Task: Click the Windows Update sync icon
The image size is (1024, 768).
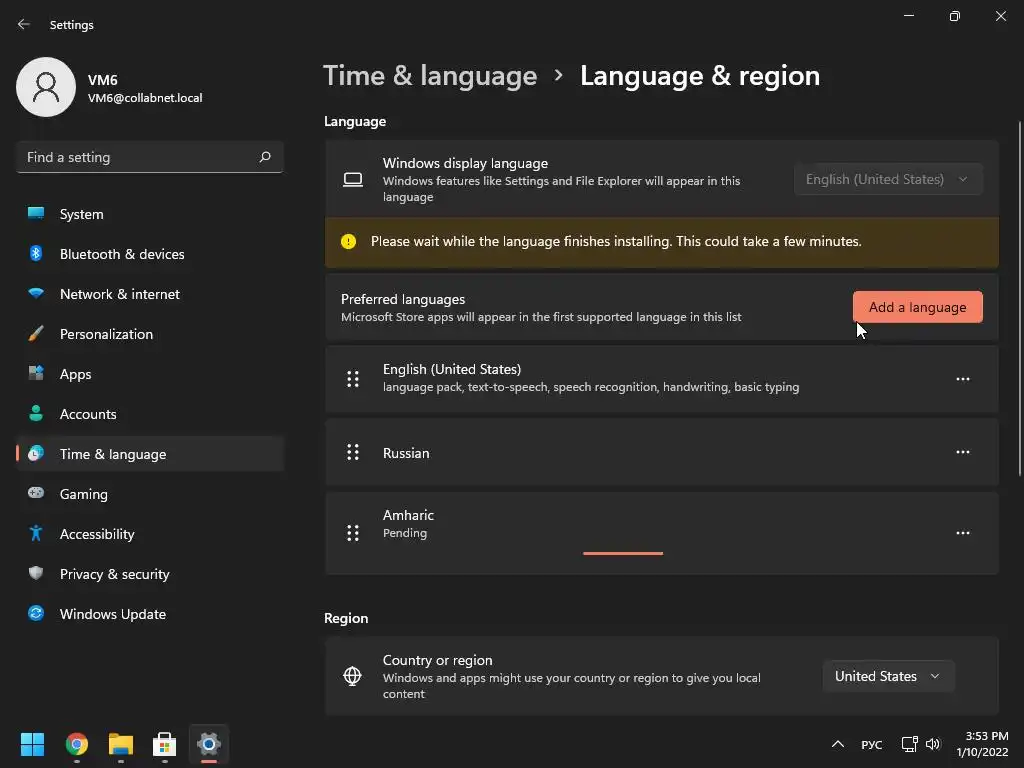Action: click(x=36, y=613)
